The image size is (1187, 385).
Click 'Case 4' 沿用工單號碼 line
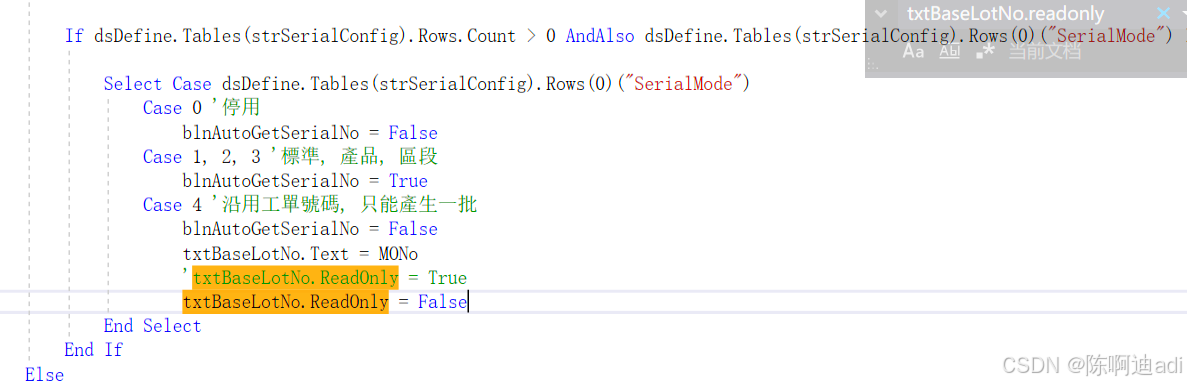point(310,205)
